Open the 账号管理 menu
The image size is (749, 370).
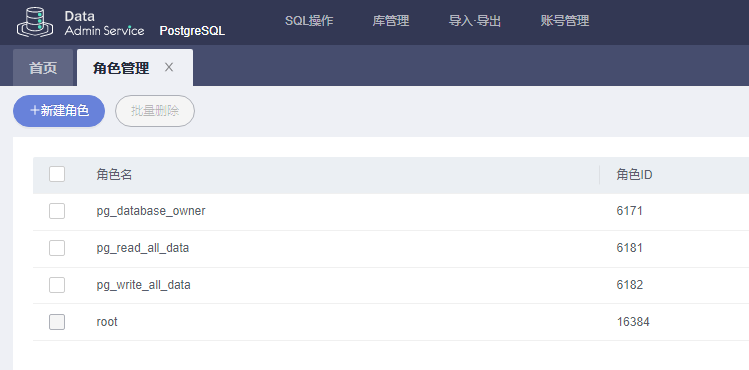click(565, 21)
